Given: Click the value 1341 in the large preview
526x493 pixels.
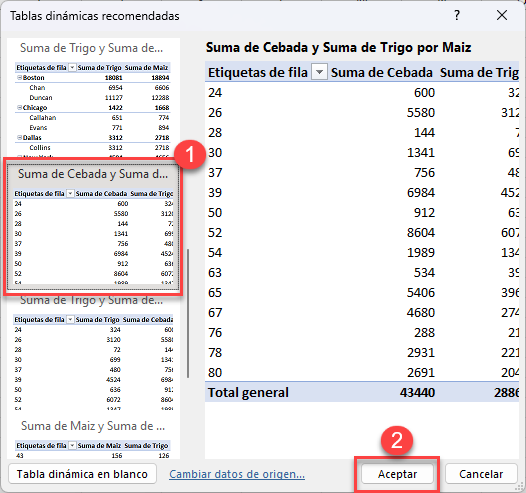Looking at the screenshot, I should (421, 153).
